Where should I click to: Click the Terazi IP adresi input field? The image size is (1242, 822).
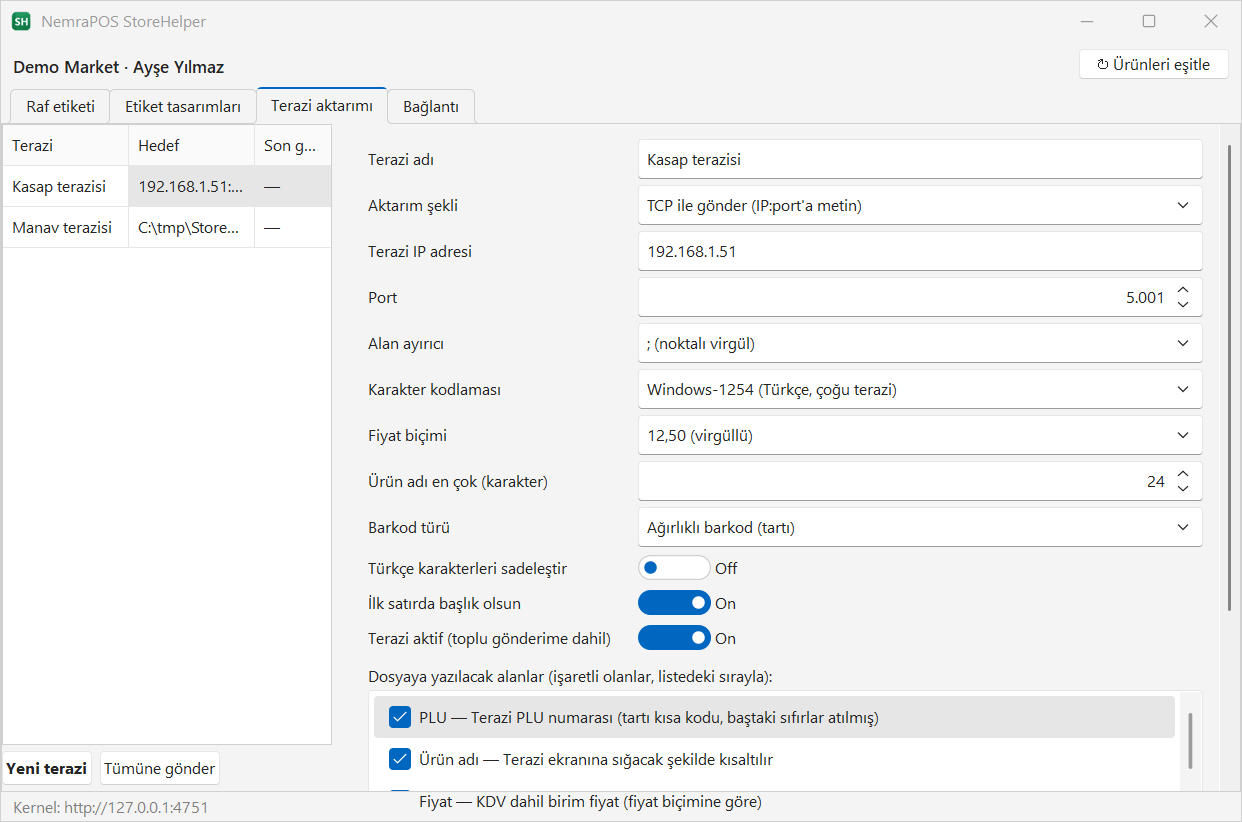920,251
